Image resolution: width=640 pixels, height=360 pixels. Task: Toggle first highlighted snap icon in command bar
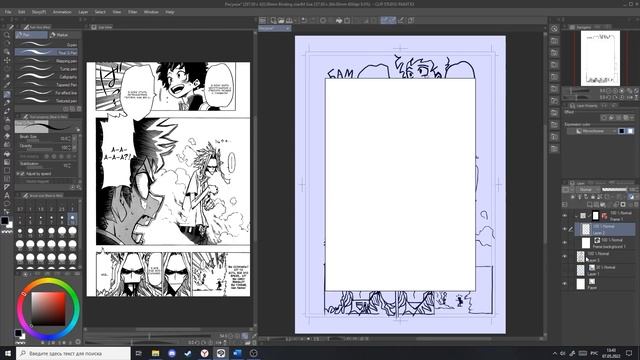(384, 20)
